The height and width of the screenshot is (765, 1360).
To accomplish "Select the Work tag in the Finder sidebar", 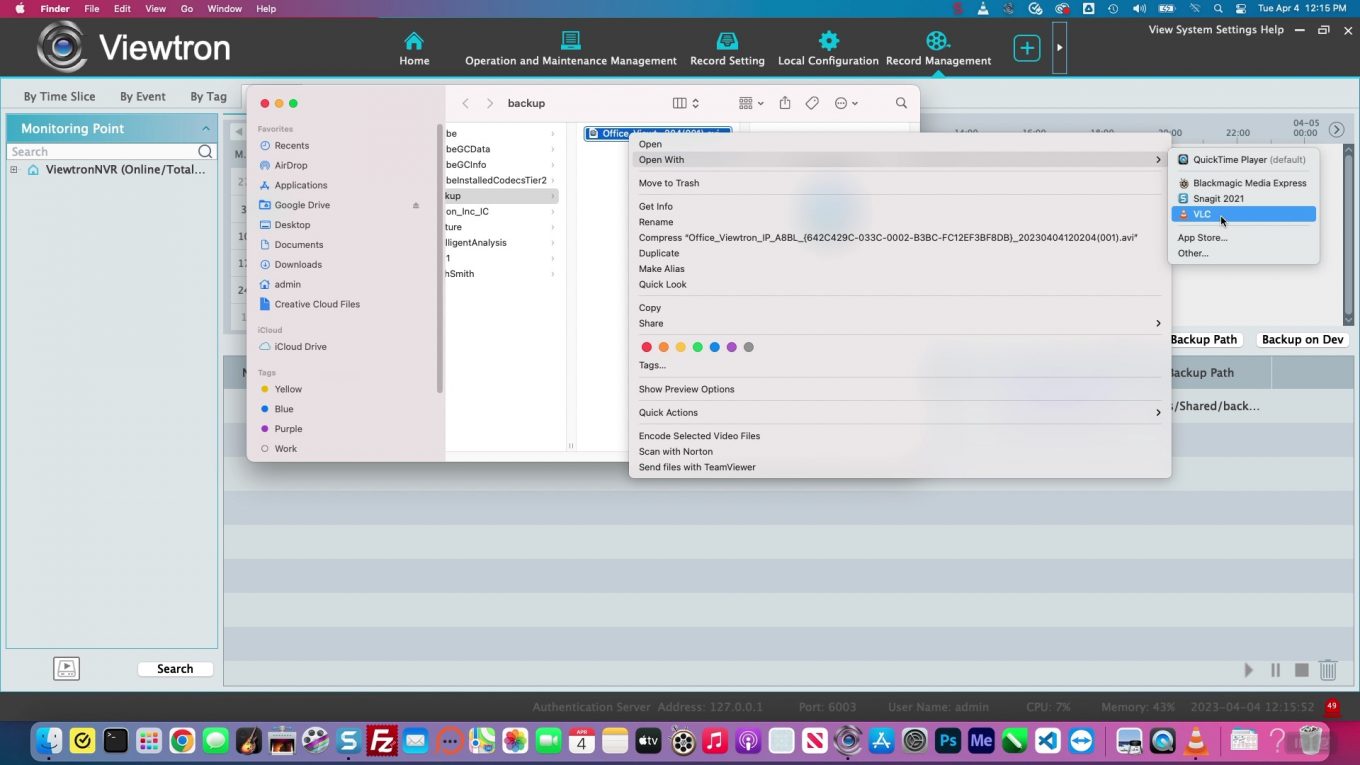I will click(285, 448).
